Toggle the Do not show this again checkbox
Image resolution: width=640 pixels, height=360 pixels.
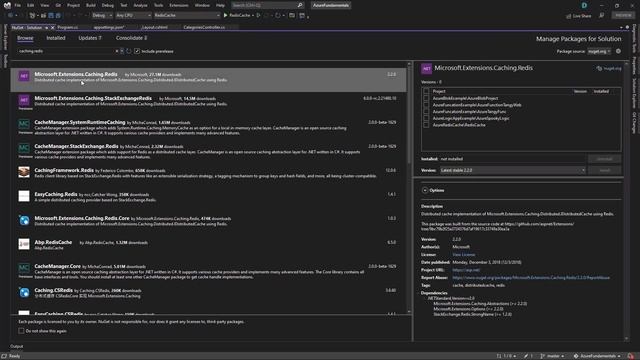(x=21, y=331)
